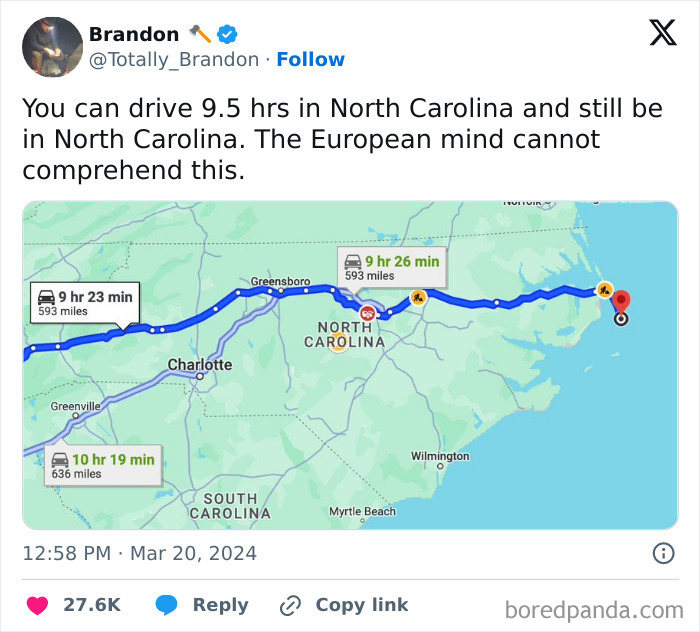Click the X logo icon

point(662,33)
